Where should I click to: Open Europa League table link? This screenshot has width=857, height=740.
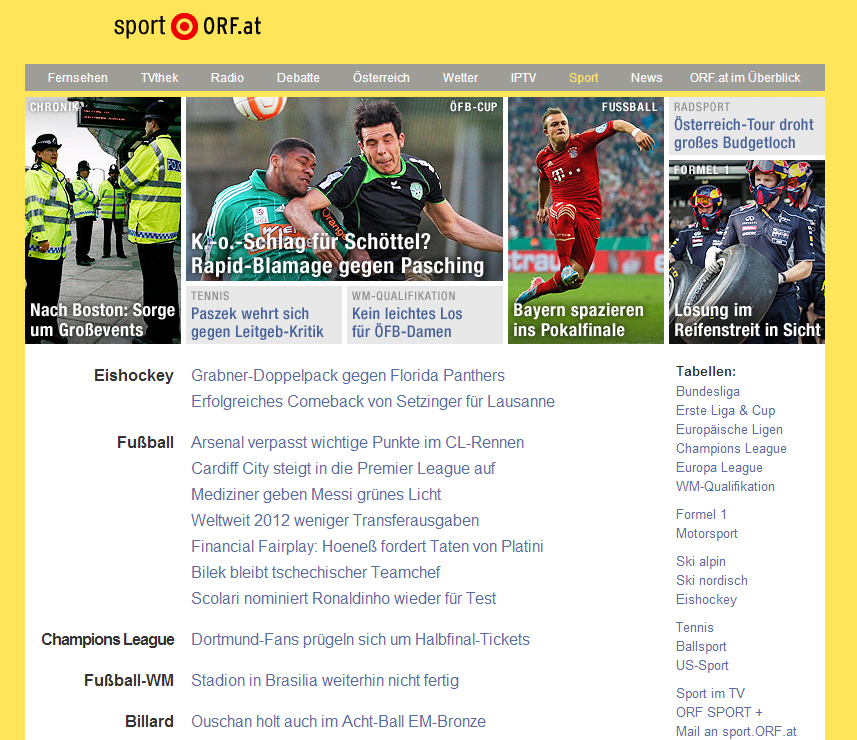click(x=719, y=467)
